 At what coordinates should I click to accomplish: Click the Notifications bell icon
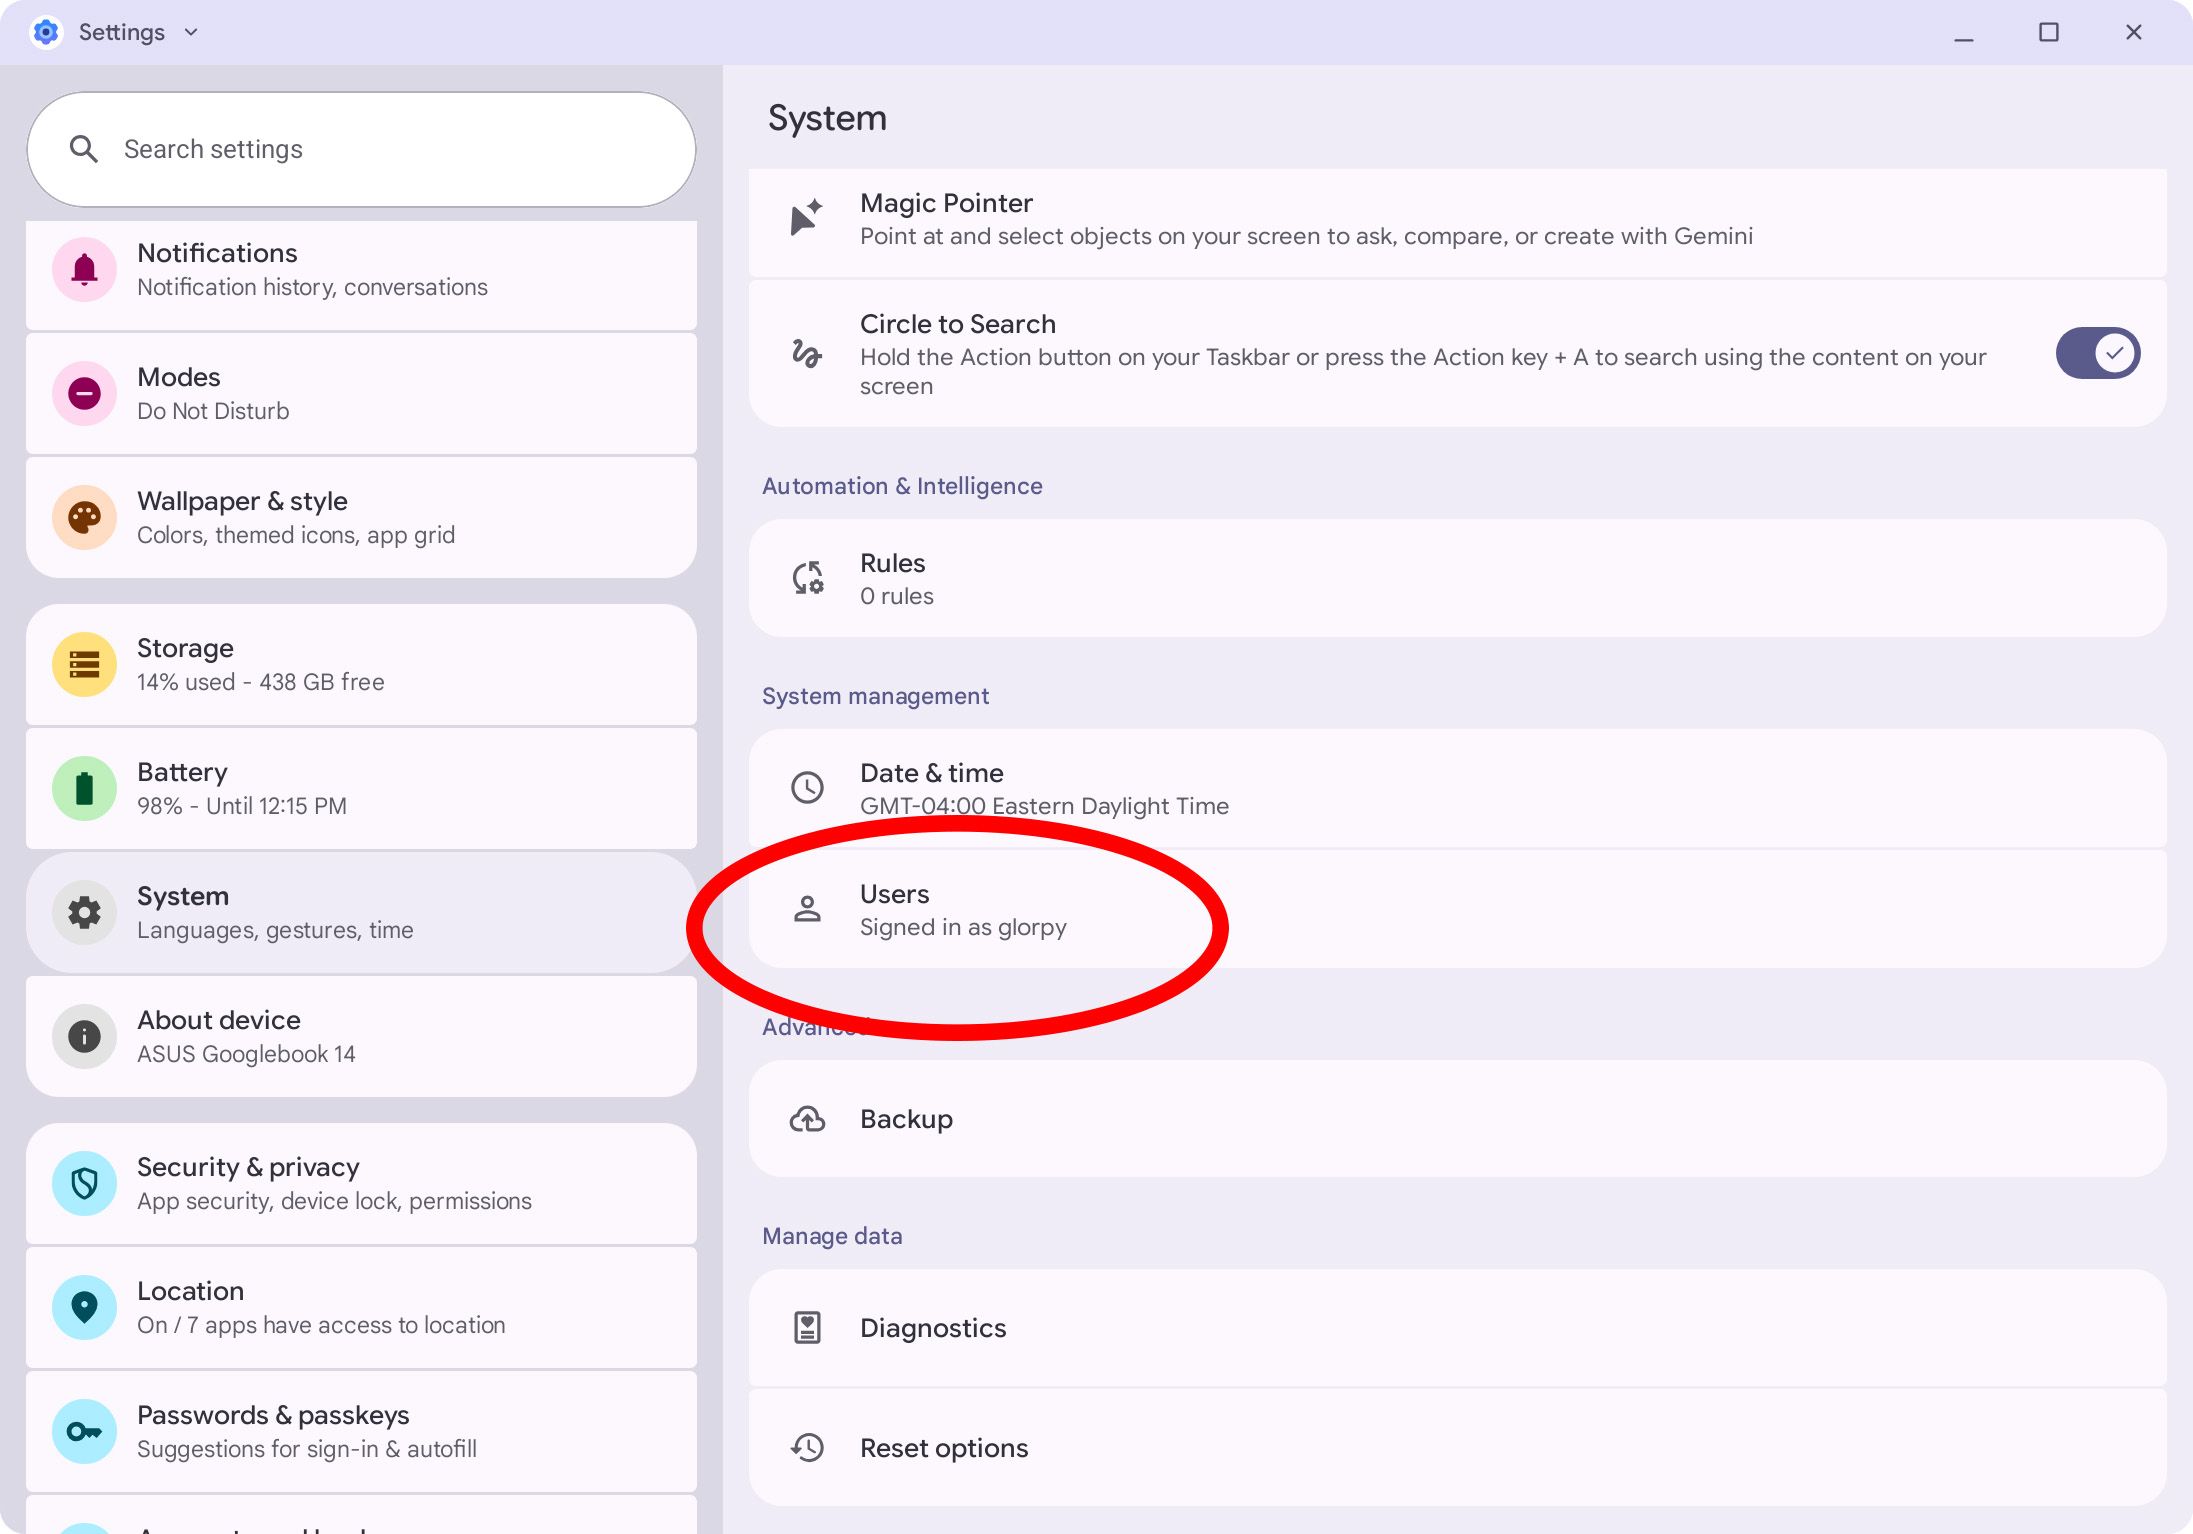(x=84, y=269)
